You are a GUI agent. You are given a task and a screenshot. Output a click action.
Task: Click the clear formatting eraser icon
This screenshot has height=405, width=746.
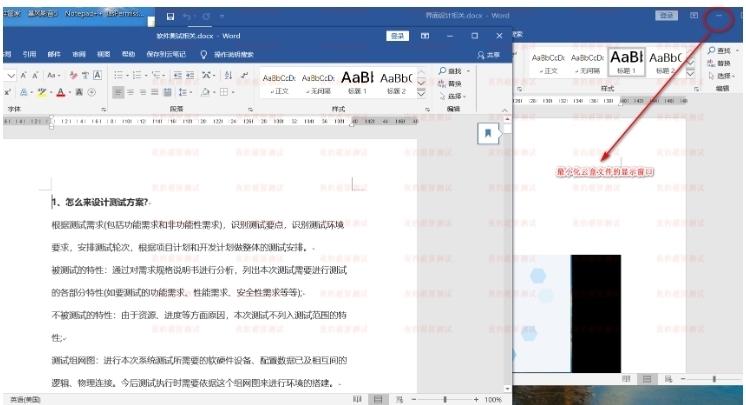click(73, 75)
